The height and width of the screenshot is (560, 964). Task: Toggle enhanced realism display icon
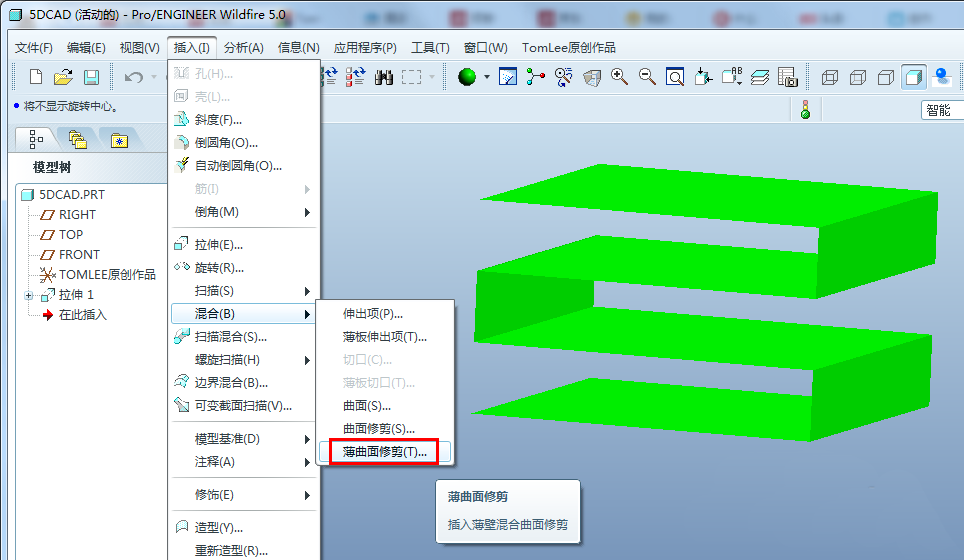[942, 77]
